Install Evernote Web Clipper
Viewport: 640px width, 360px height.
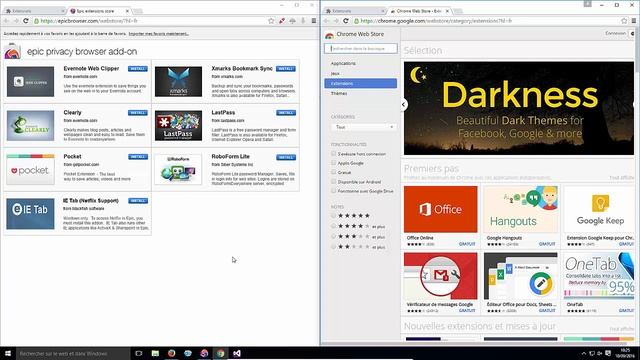pyautogui.click(x=138, y=69)
